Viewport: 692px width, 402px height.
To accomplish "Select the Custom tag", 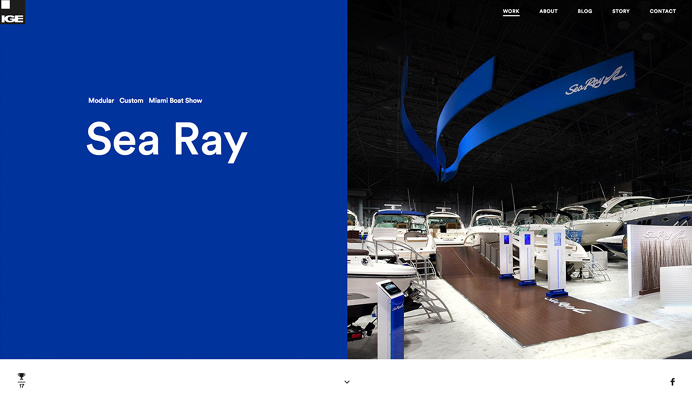I will tap(131, 101).
